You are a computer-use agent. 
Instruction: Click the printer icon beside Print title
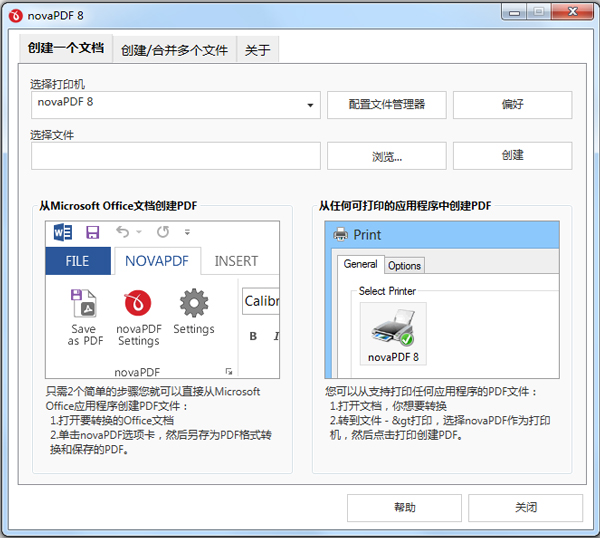click(341, 234)
